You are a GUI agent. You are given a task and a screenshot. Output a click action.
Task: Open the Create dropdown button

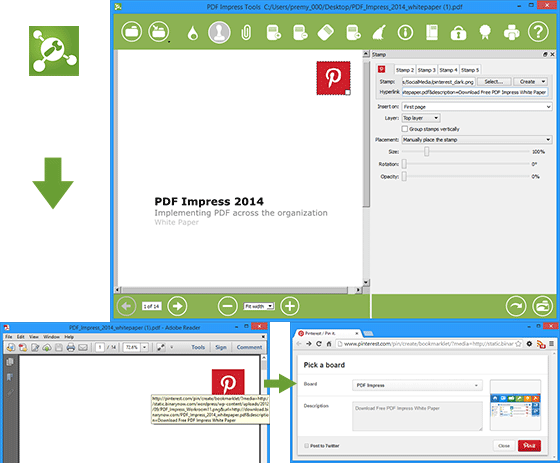(x=530, y=82)
